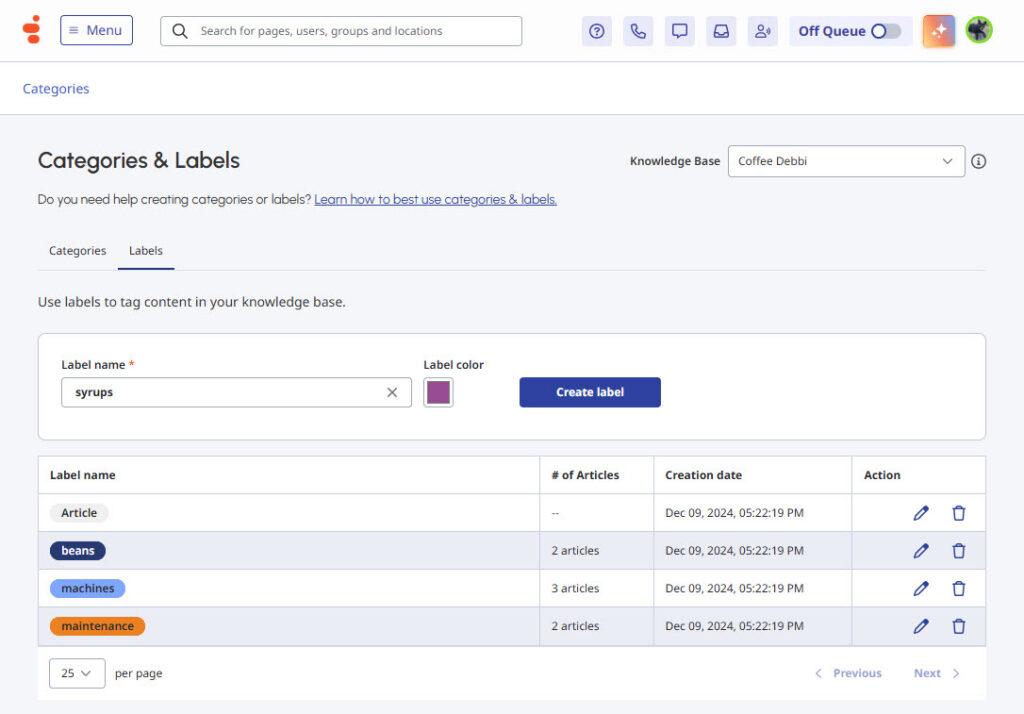Open the inbox tray icon

(x=721, y=31)
